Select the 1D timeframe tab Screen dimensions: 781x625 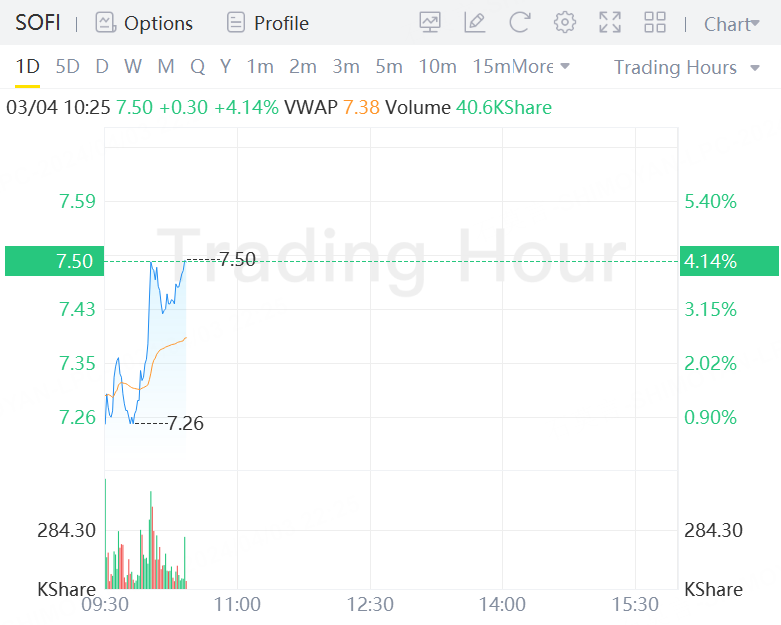pos(27,66)
